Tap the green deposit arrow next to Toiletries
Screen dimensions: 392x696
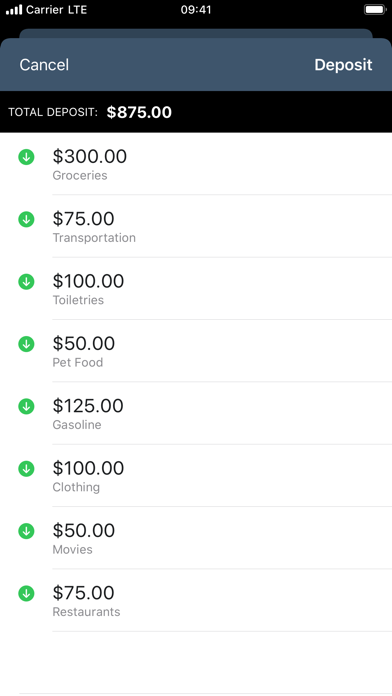pyautogui.click(x=26, y=281)
